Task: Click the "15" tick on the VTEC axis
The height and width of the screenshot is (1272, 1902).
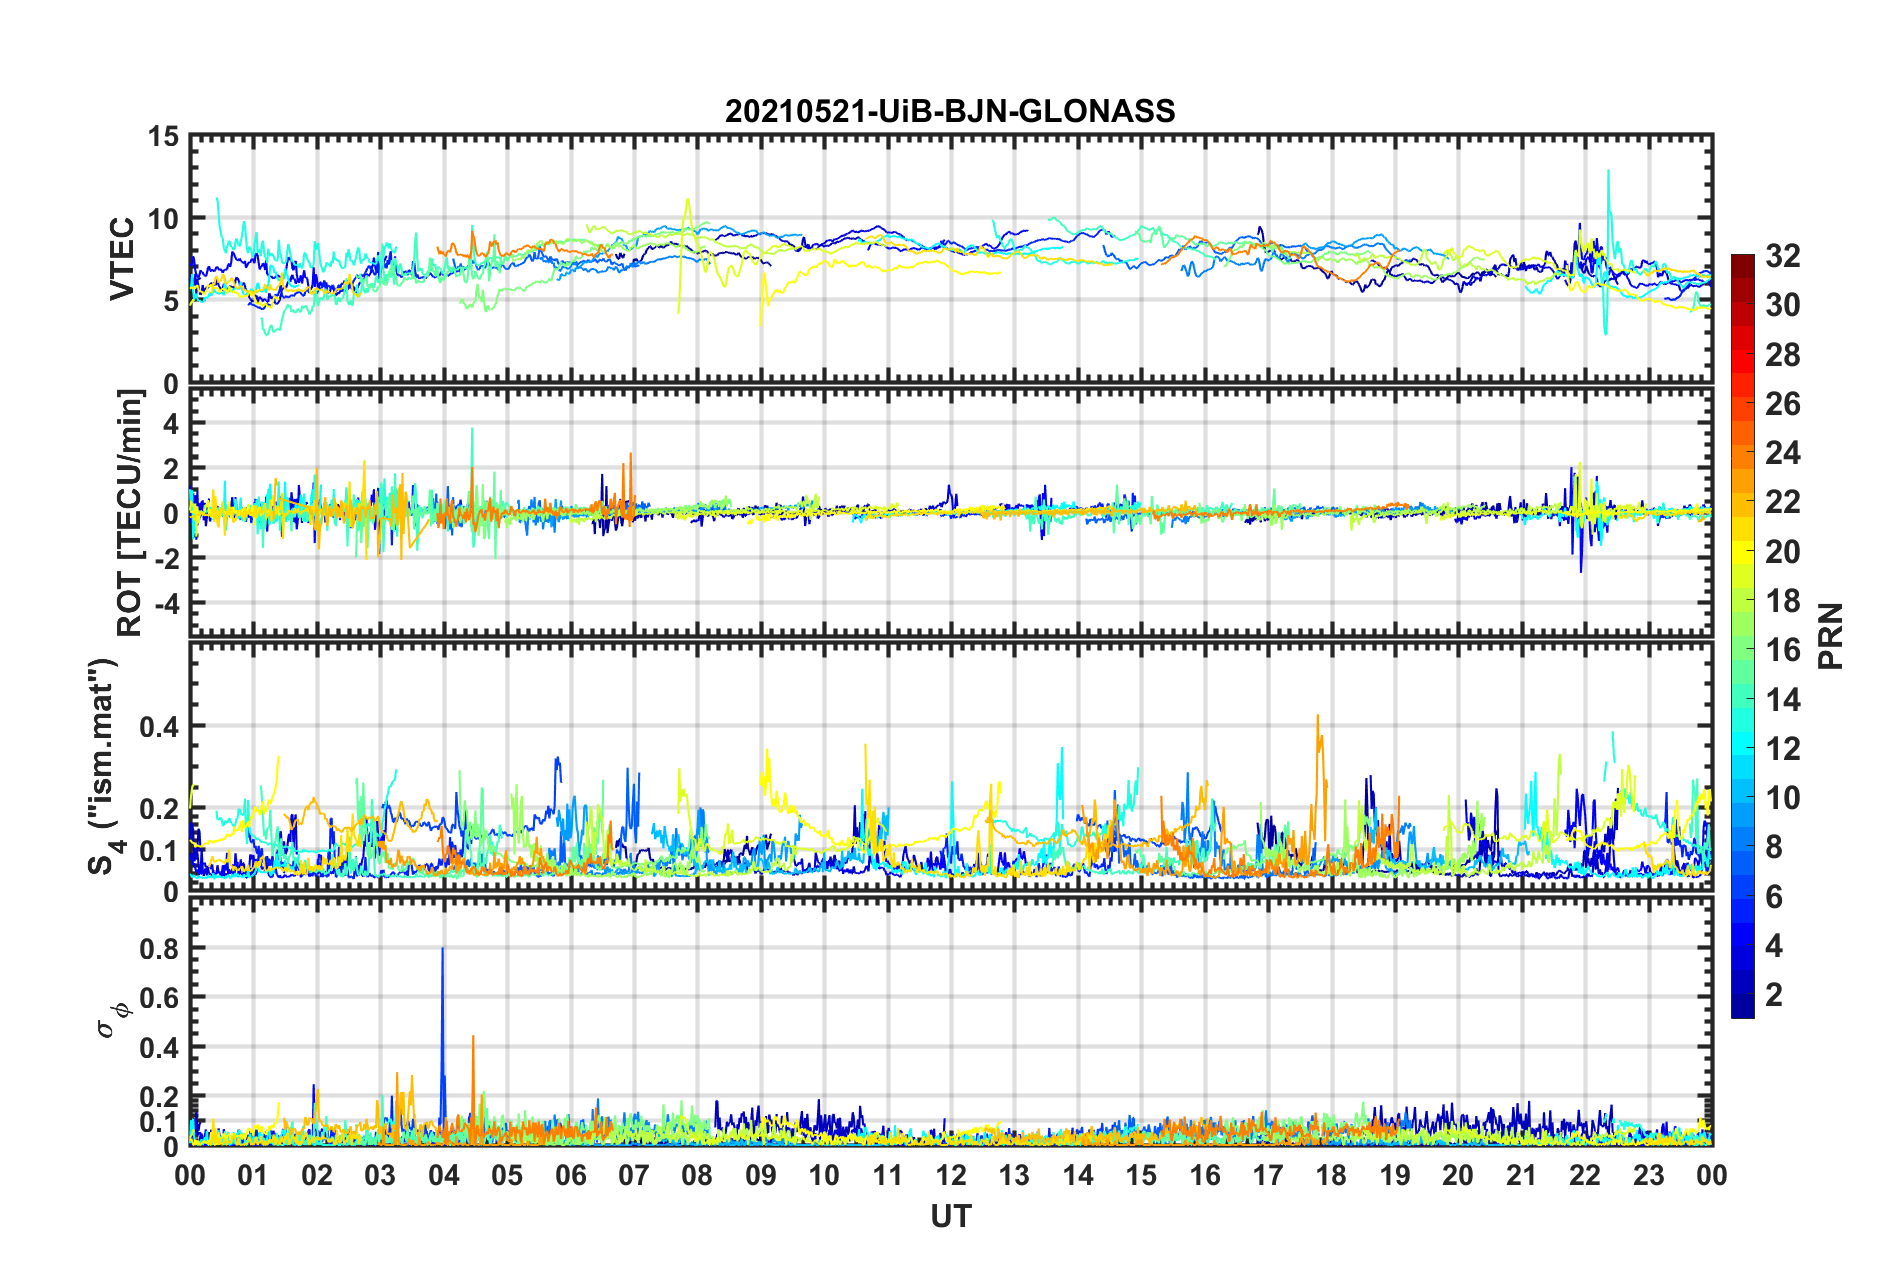Action: [x=163, y=136]
